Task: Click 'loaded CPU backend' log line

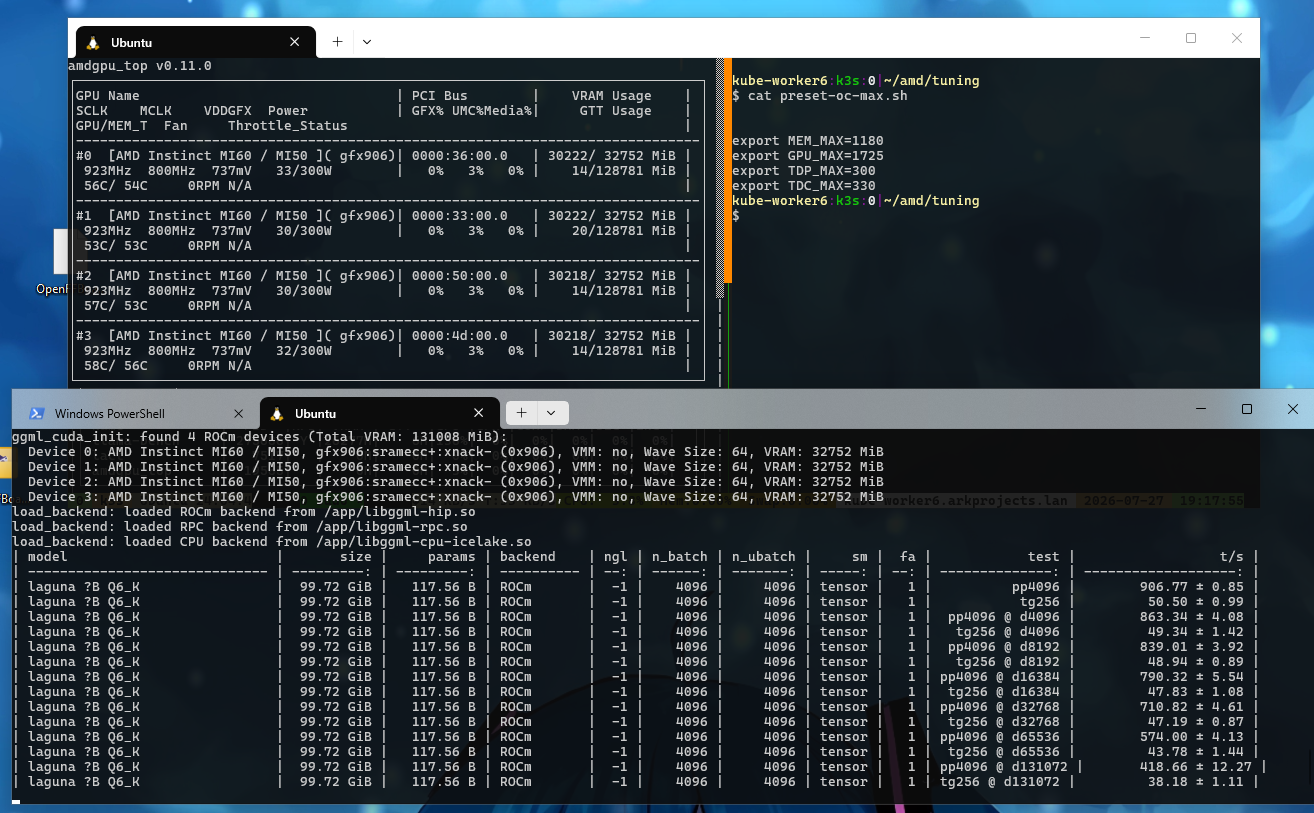Action: (x=271, y=542)
